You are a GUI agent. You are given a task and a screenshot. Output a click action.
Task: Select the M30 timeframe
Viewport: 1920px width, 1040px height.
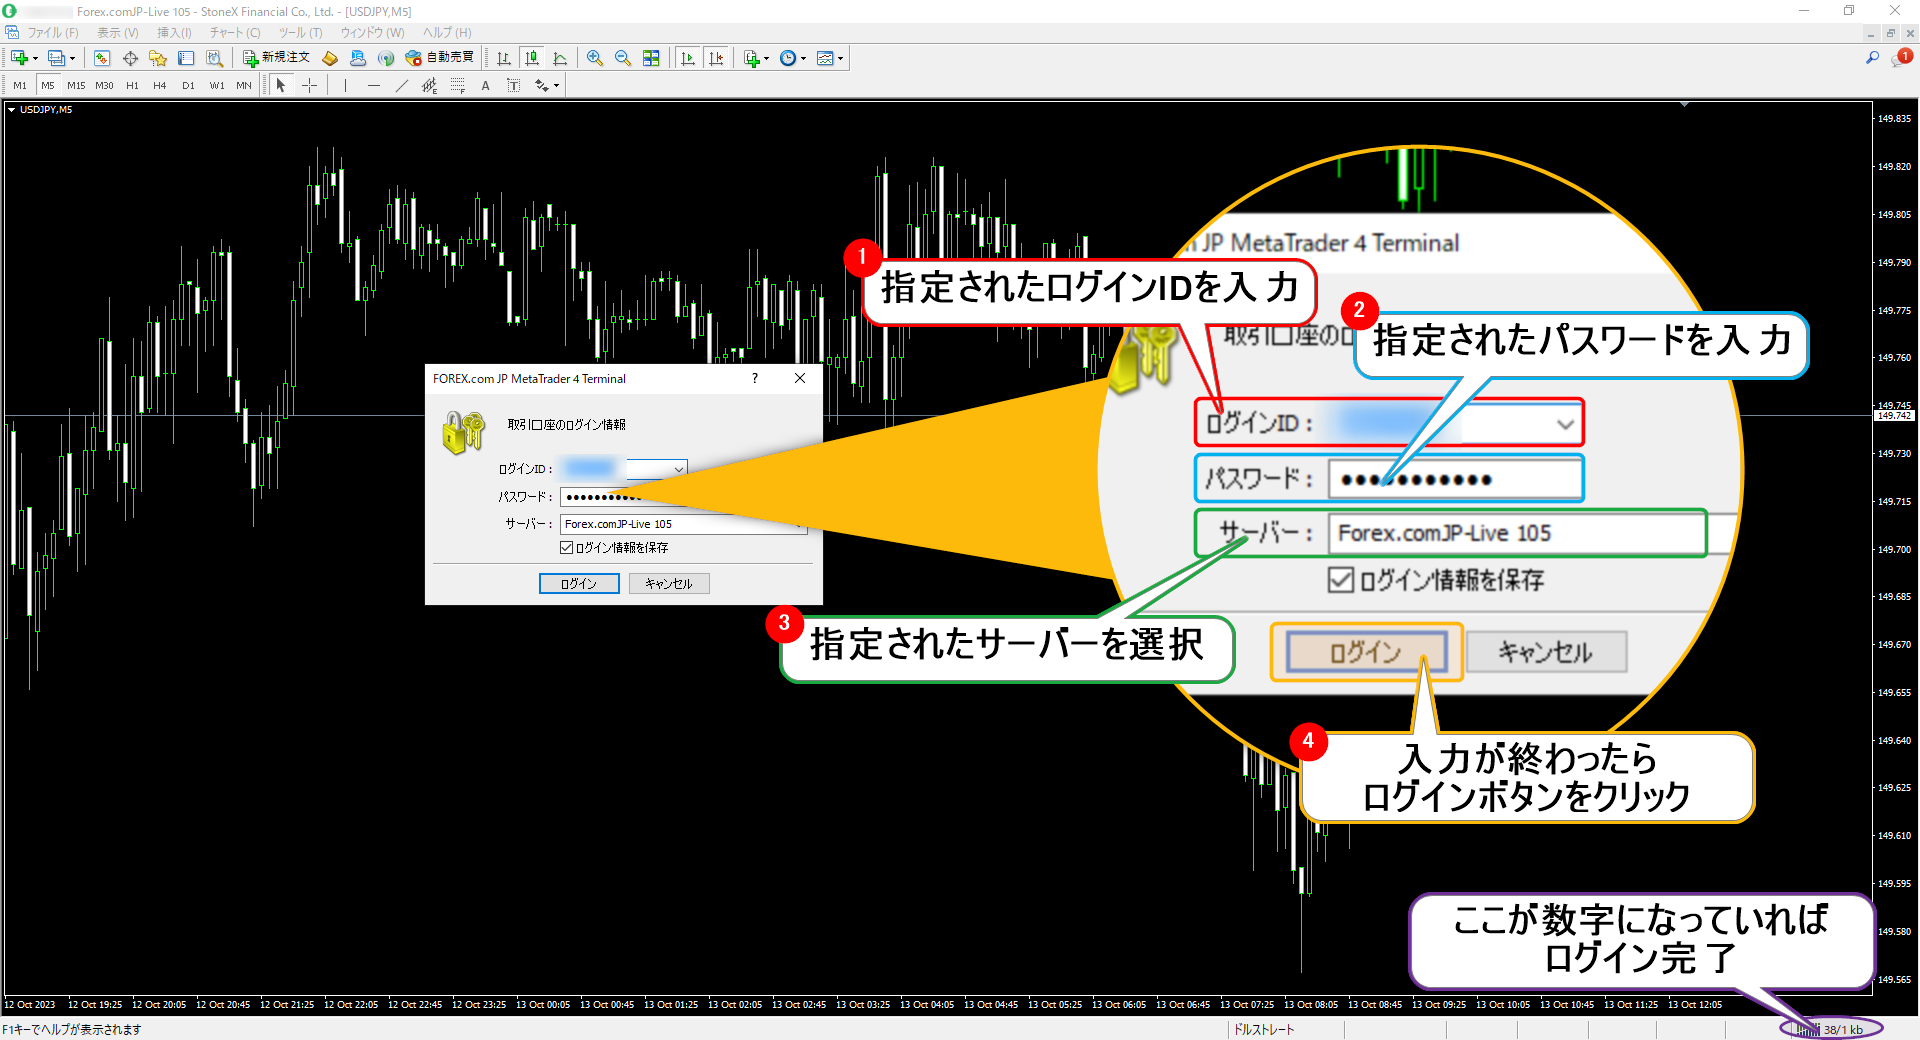pyautogui.click(x=104, y=86)
